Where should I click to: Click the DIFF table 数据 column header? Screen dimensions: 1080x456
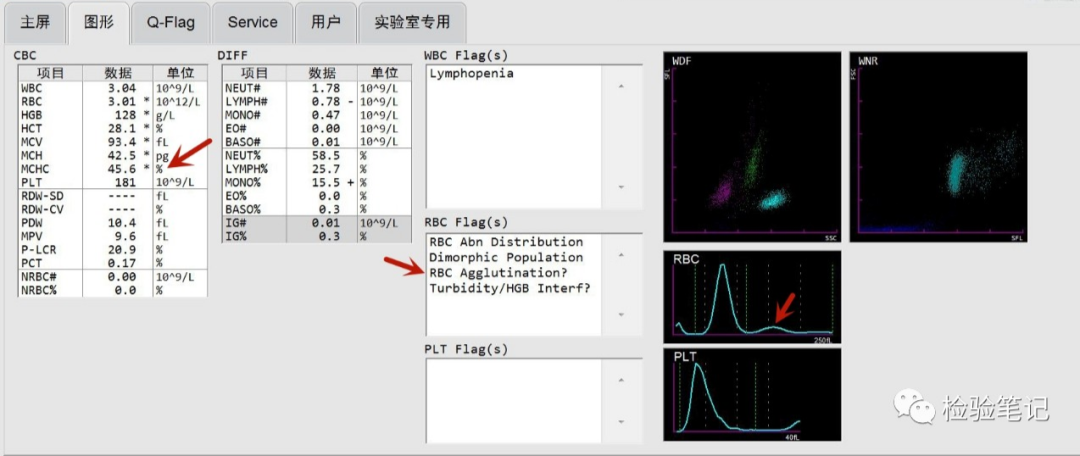tap(322, 74)
